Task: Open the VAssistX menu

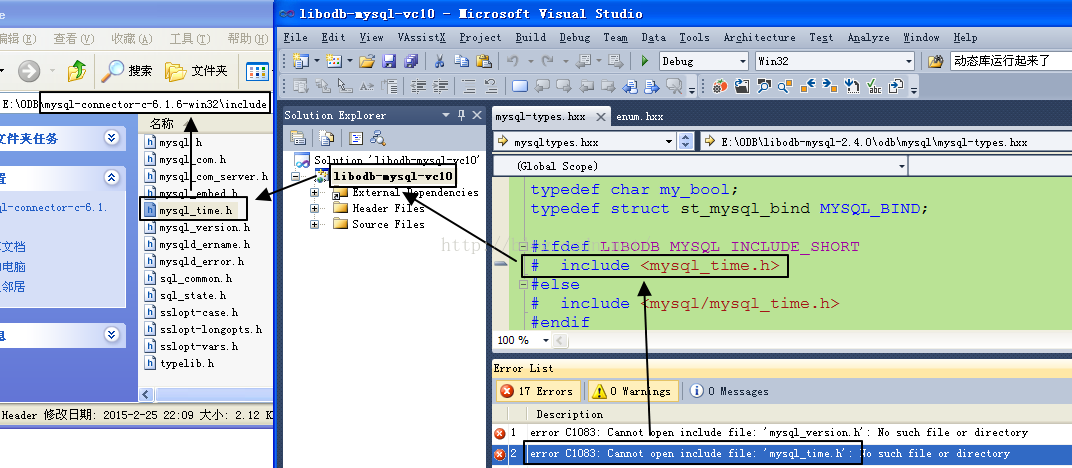Action: [421, 38]
